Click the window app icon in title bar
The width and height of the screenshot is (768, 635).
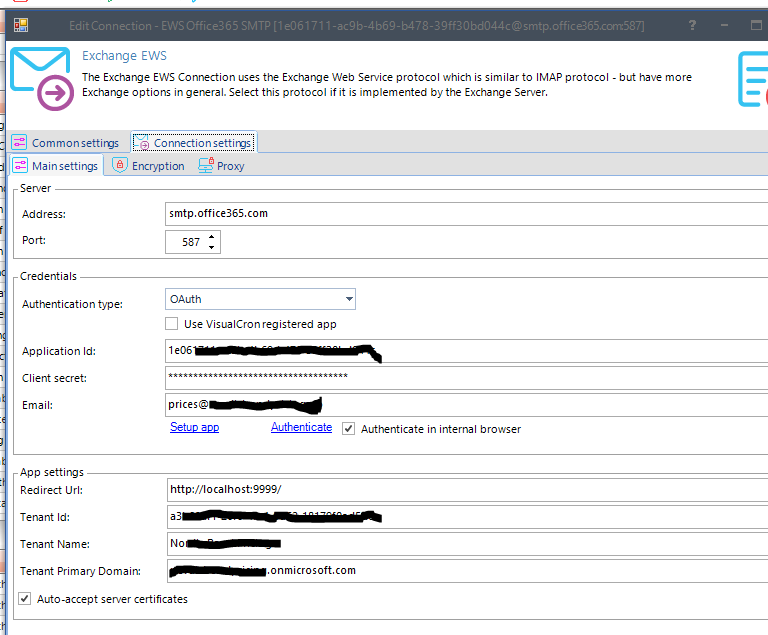(x=21, y=24)
